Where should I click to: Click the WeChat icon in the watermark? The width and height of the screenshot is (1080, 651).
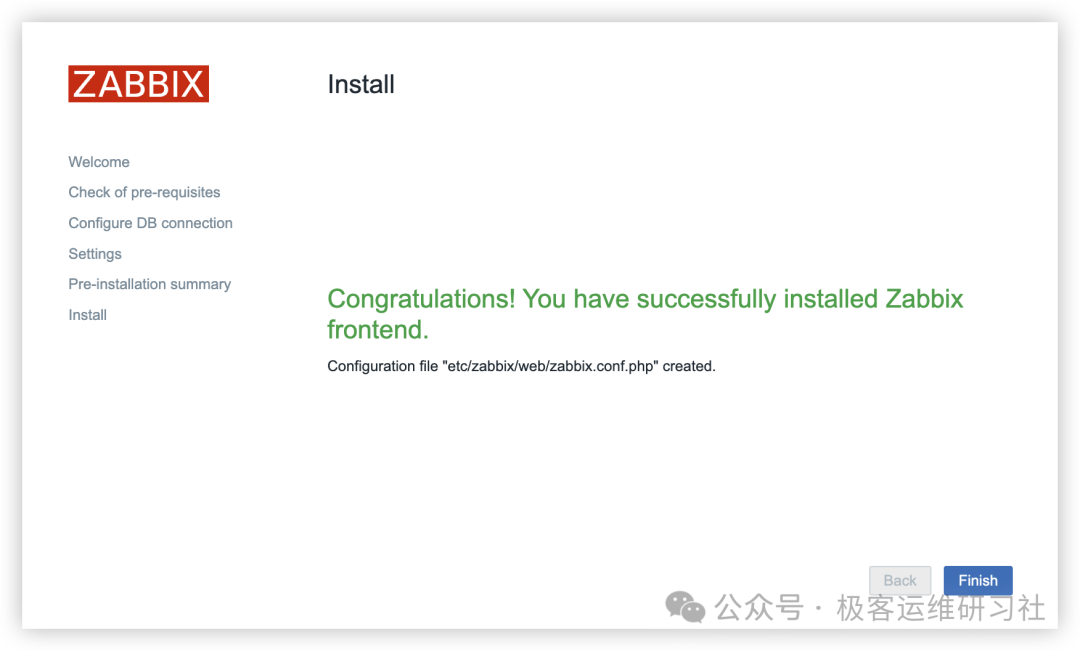(685, 606)
